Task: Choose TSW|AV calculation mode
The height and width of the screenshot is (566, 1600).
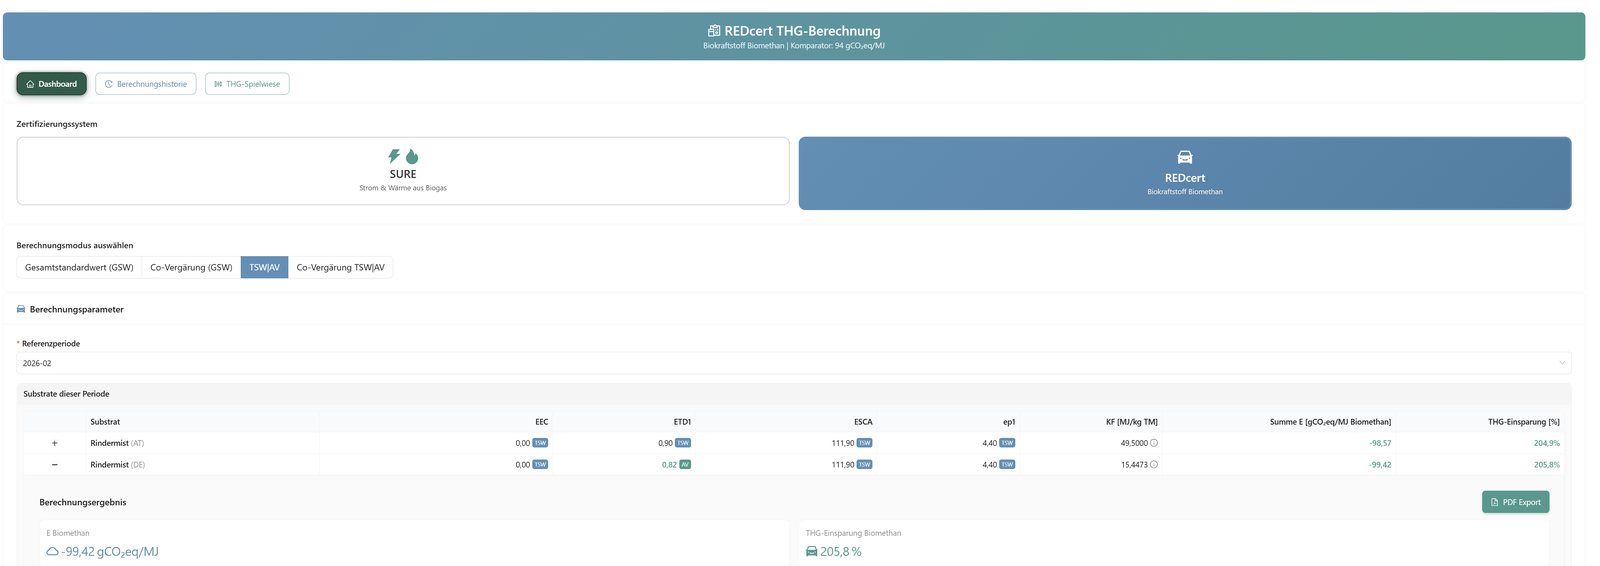Action: click(x=265, y=267)
